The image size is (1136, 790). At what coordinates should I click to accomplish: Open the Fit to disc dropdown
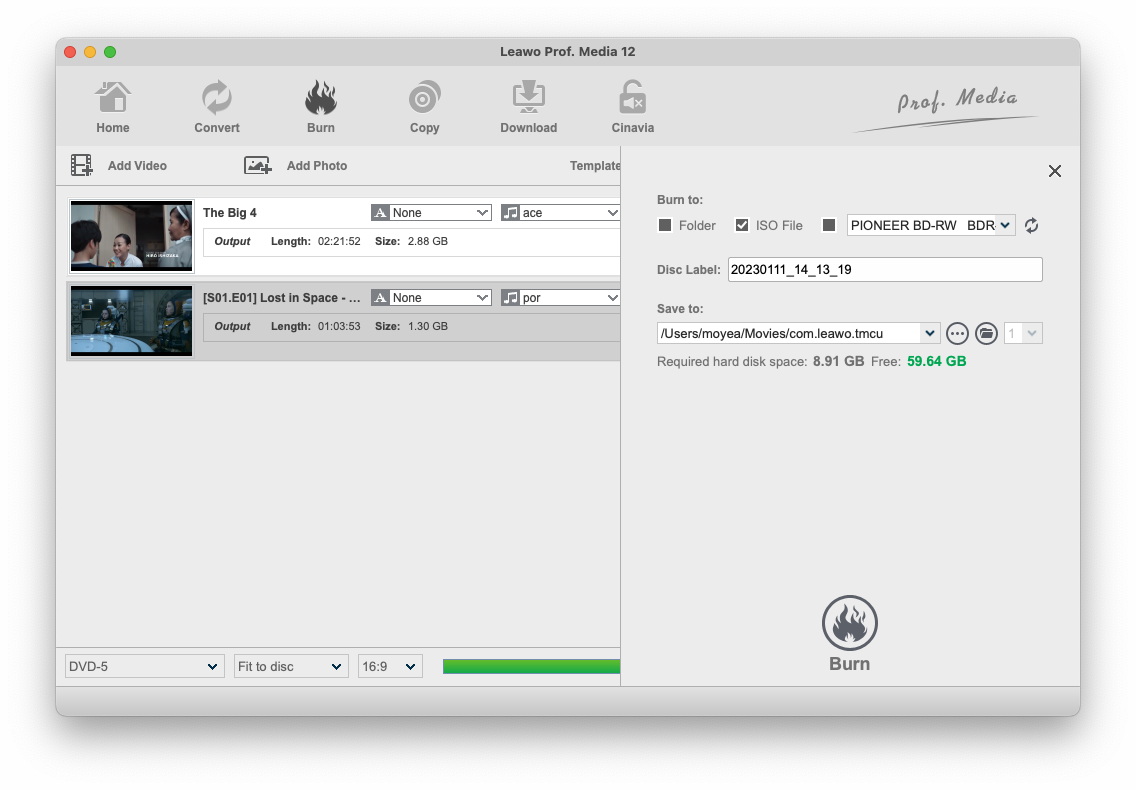coord(291,666)
